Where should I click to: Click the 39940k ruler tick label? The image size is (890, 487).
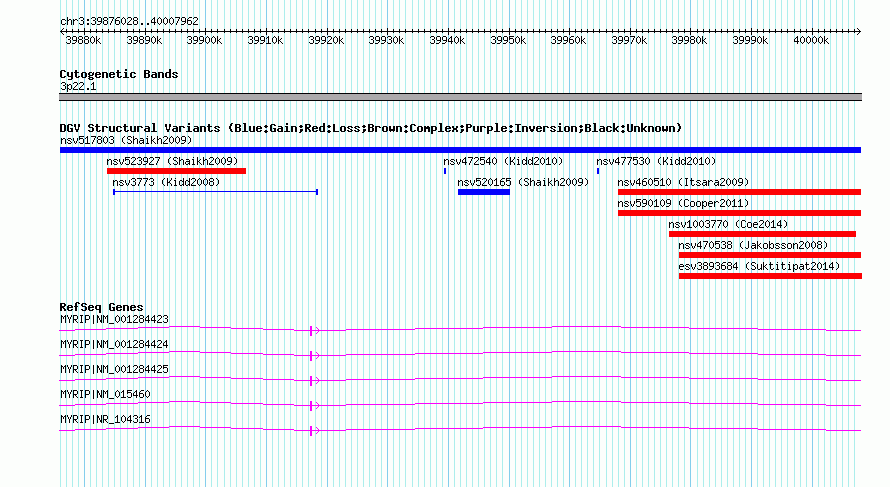pyautogui.click(x=447, y=40)
